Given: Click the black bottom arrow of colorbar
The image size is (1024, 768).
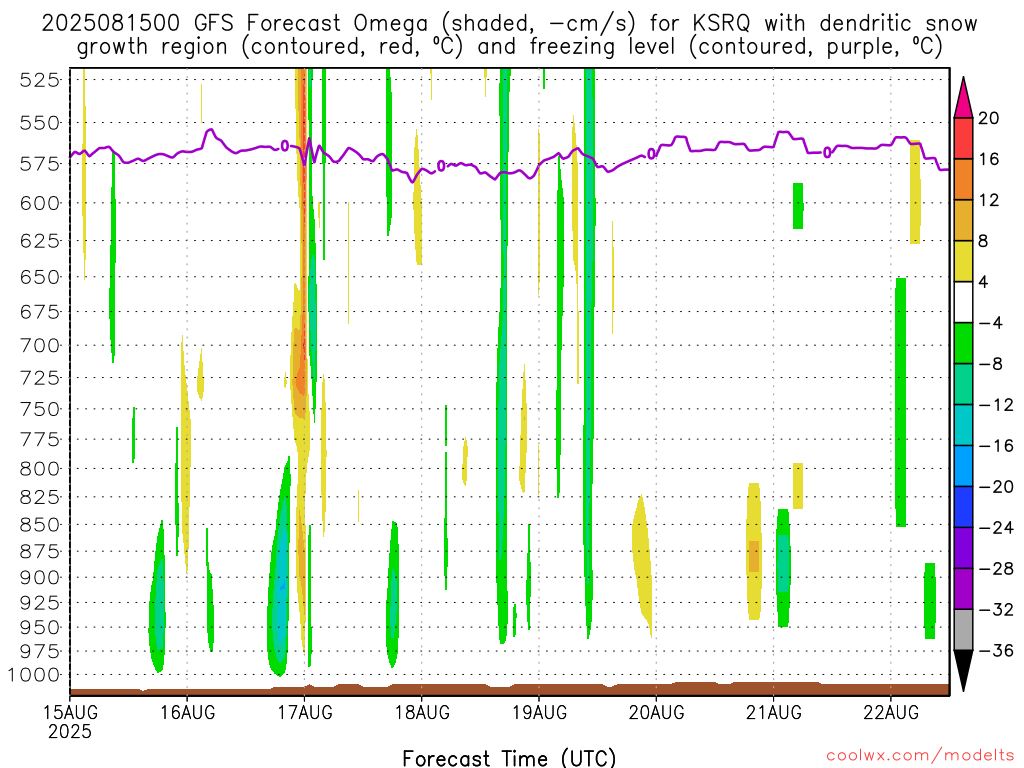Looking at the screenshot, I should point(963,671).
